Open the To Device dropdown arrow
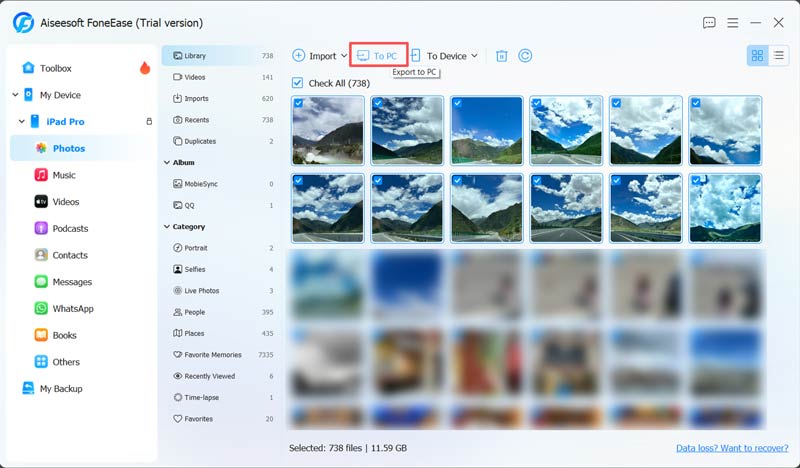The height and width of the screenshot is (468, 800). [474, 56]
